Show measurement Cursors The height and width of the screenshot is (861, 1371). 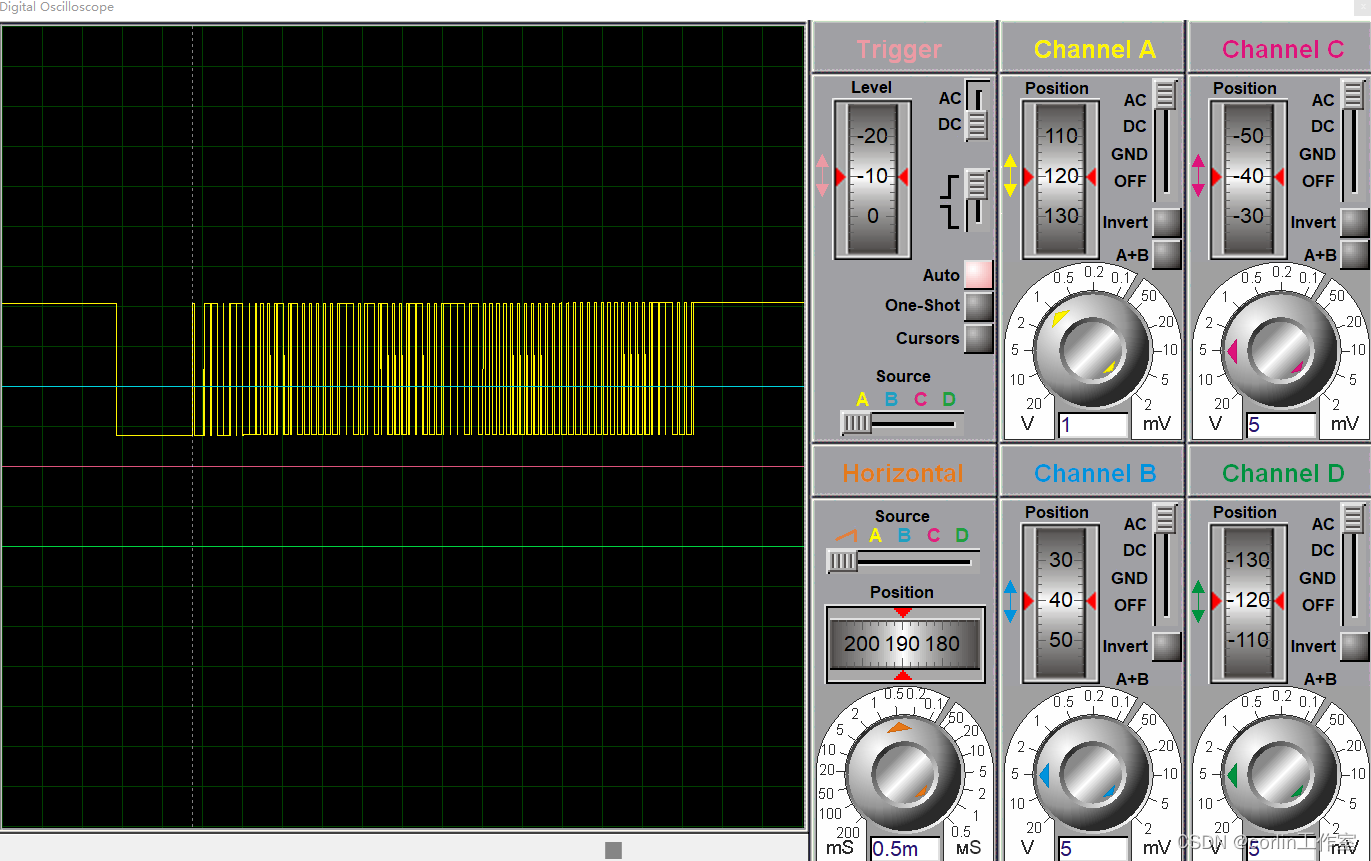tap(979, 339)
